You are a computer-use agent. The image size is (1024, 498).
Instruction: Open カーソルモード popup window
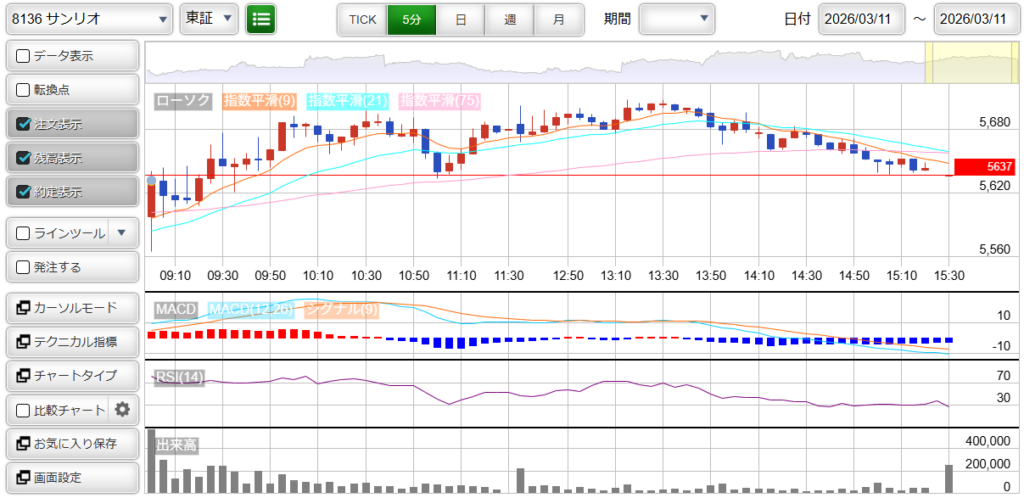(70, 307)
